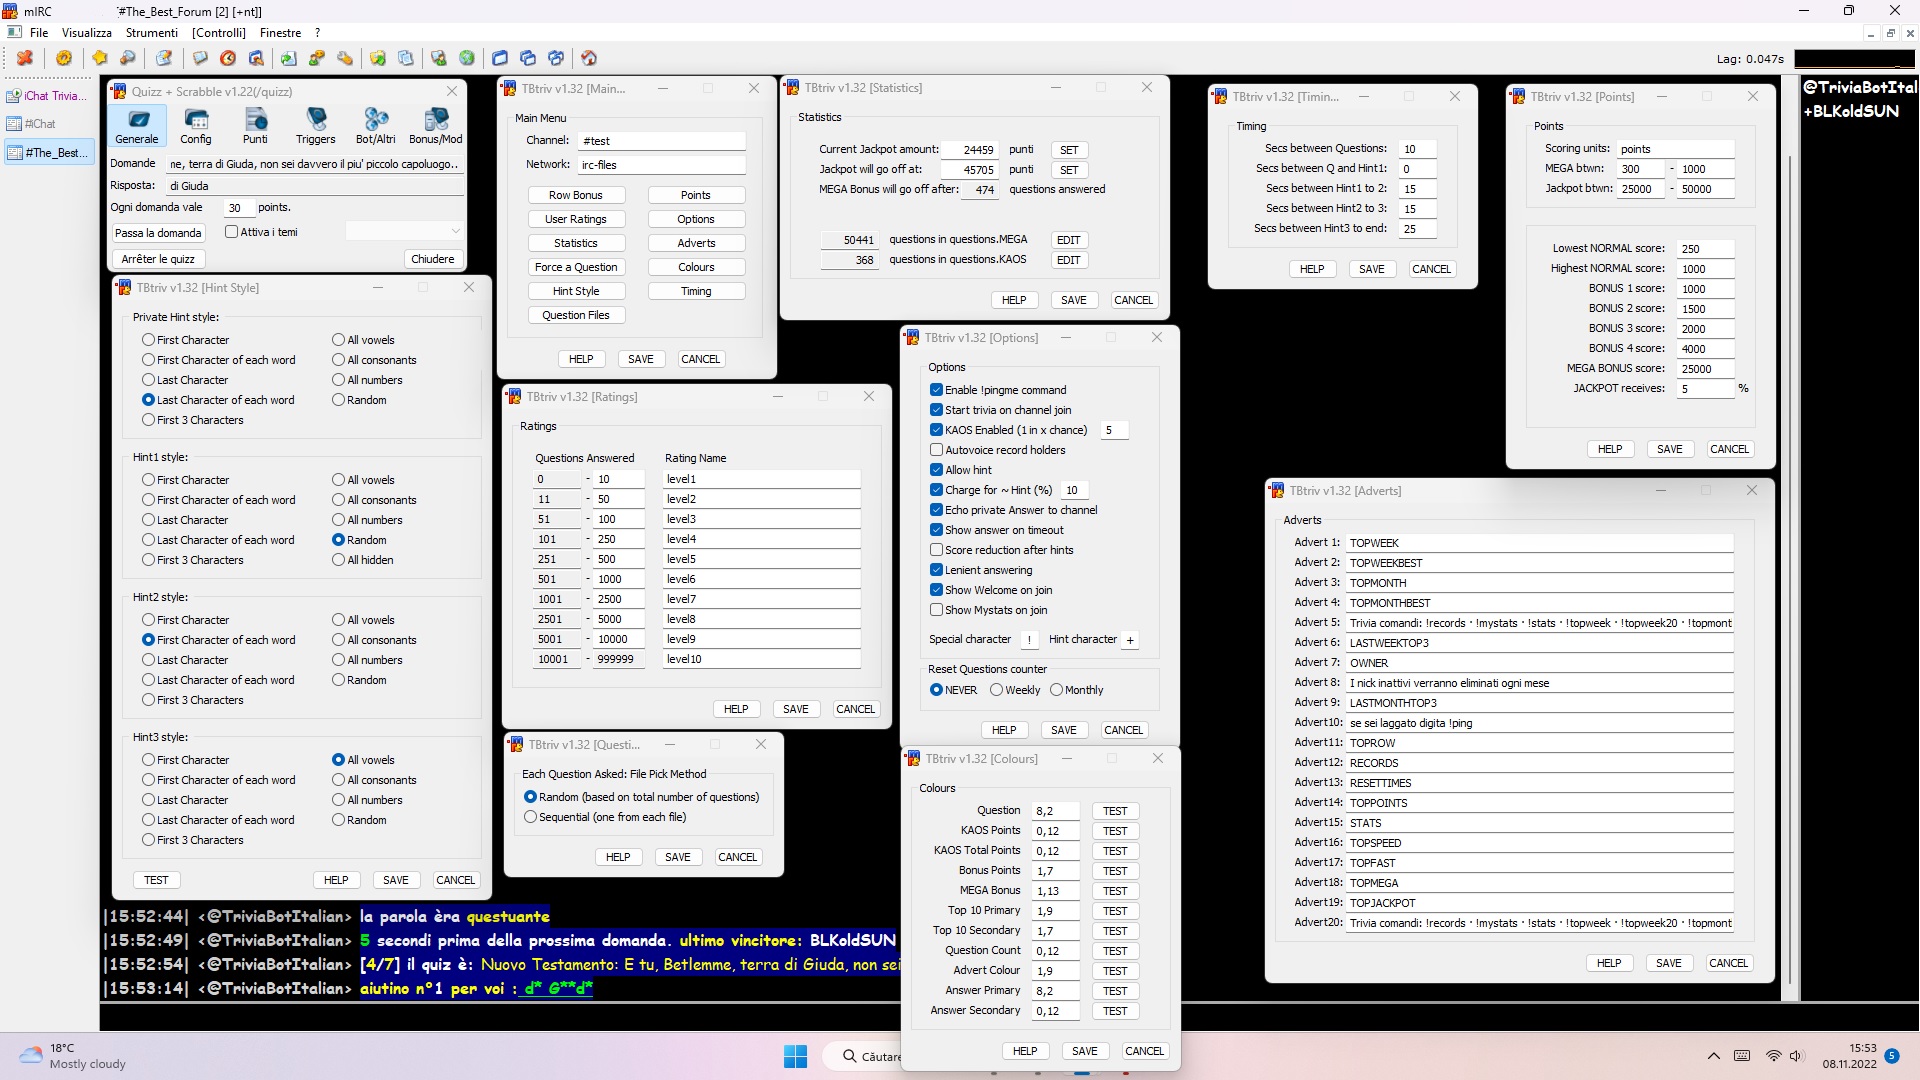
Task: Open the Finestre menu
Action: point(280,32)
